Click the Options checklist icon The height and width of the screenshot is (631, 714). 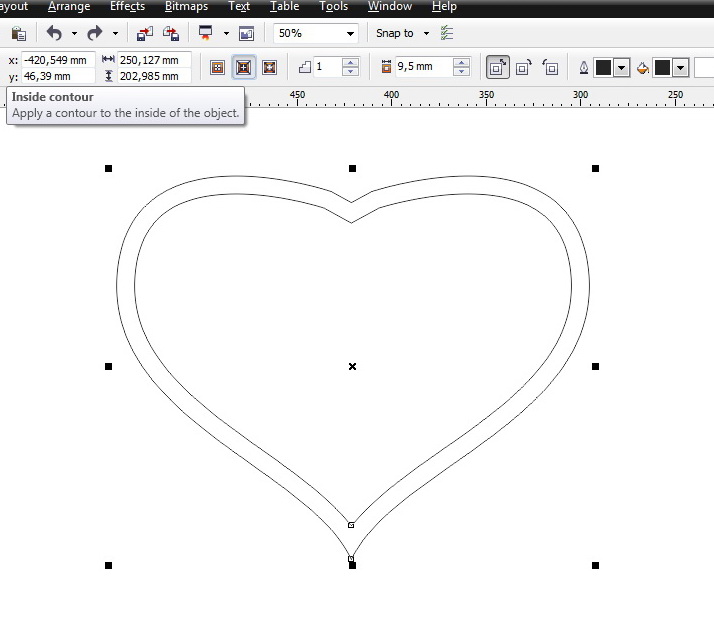447,33
